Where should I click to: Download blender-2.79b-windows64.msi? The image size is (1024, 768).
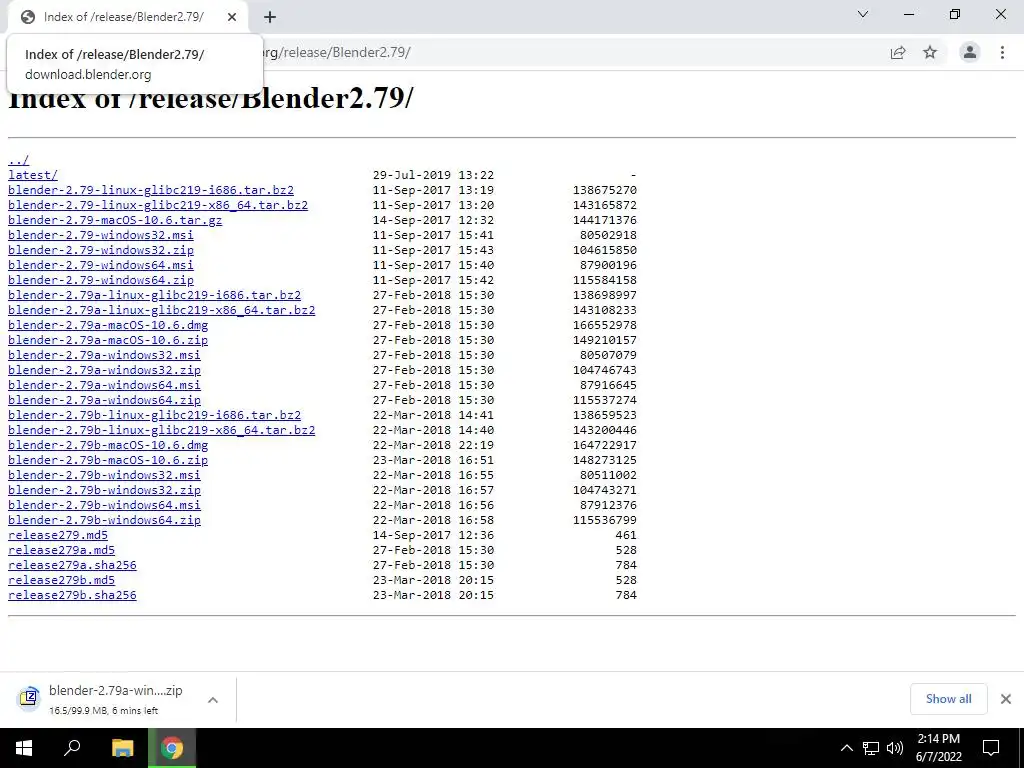[104, 505]
